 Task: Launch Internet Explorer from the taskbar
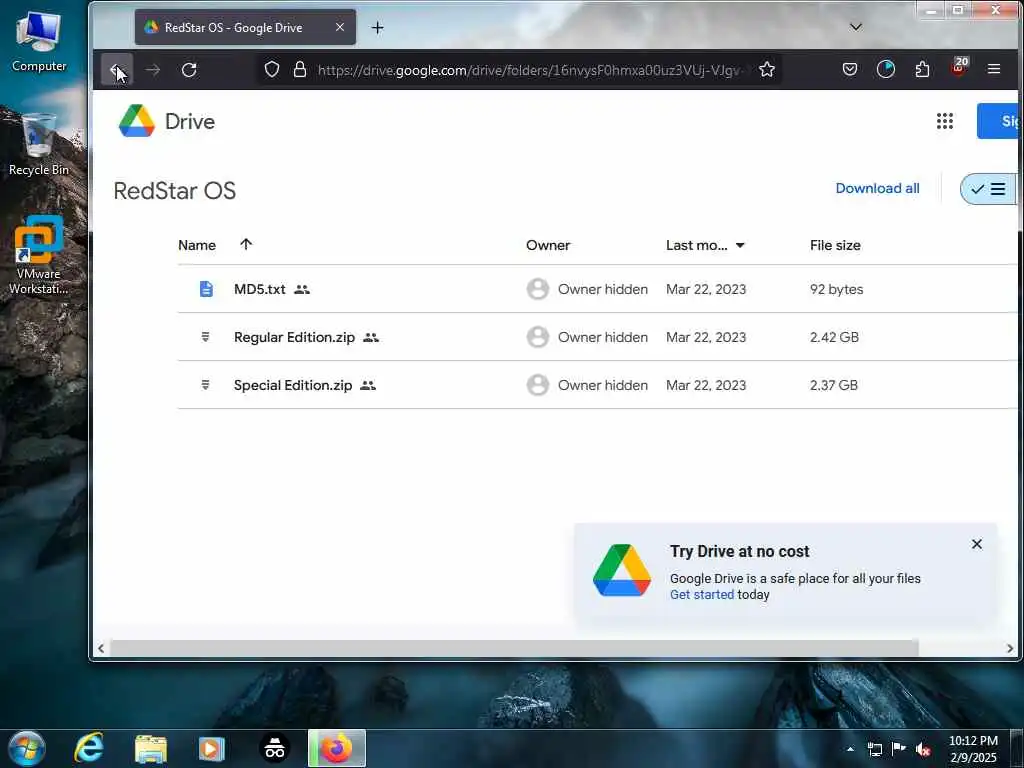[89, 748]
